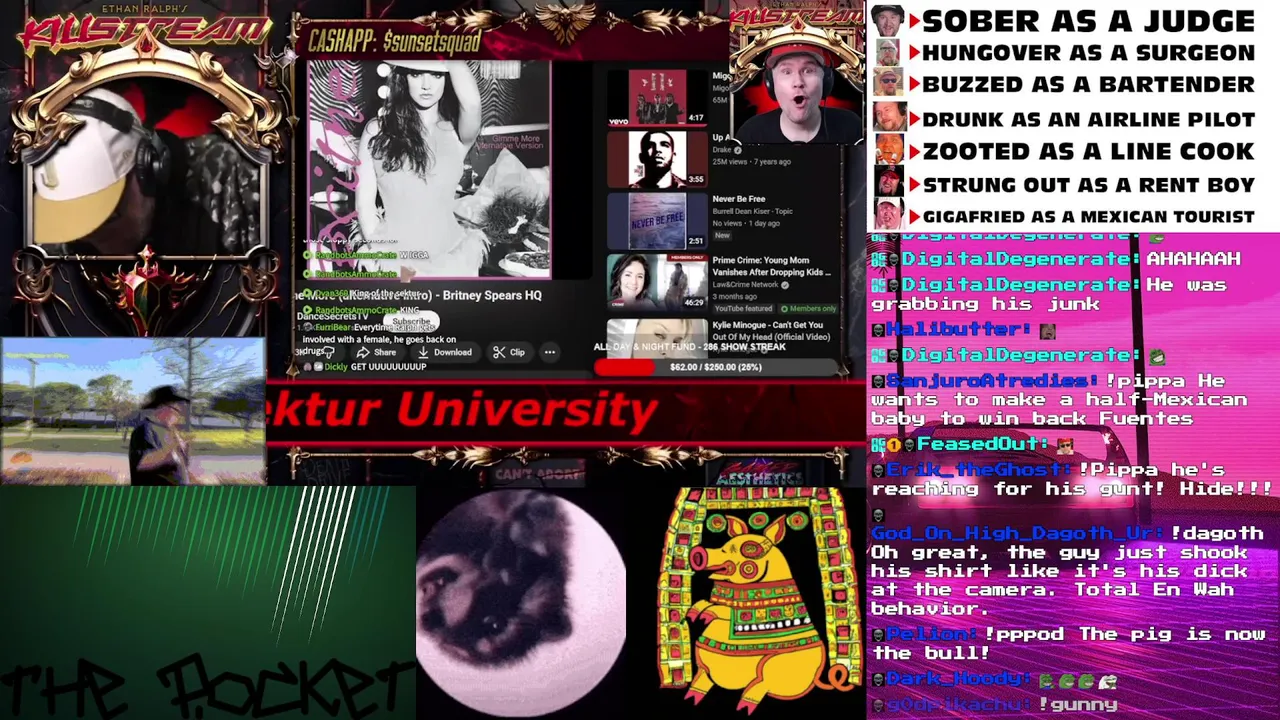1280x720 pixels.
Task: Click the YouTube featured badge
Action: click(x=742, y=309)
